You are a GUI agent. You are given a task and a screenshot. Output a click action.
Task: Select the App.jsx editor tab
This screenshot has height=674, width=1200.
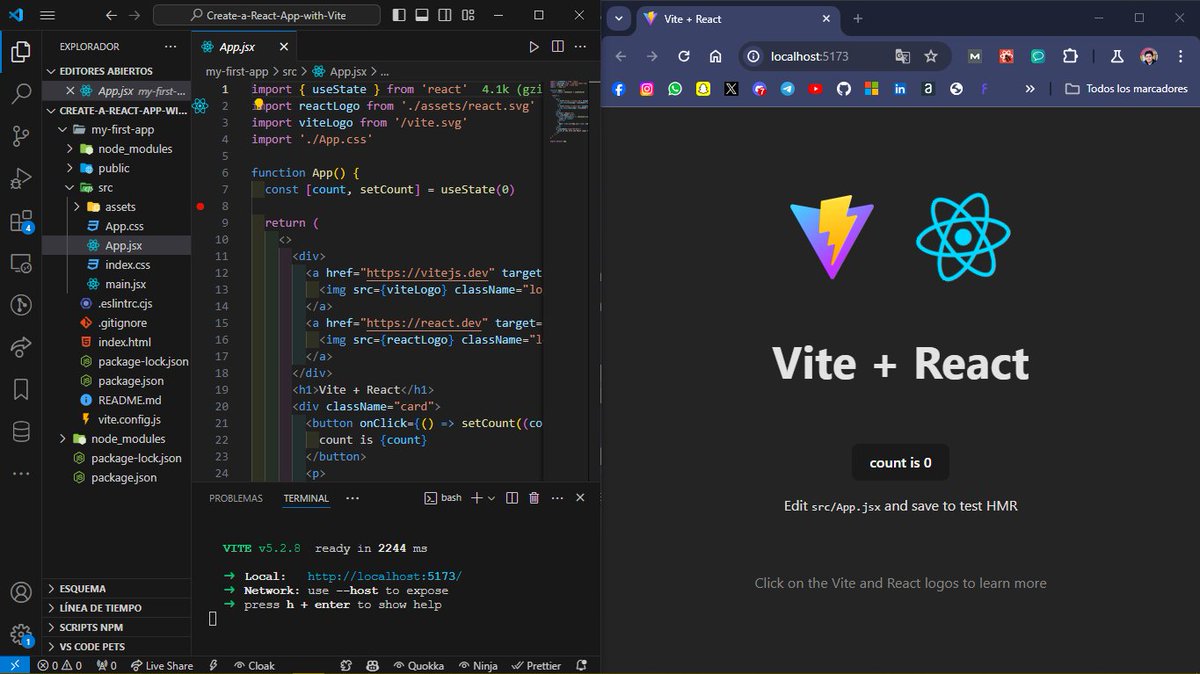[243, 47]
